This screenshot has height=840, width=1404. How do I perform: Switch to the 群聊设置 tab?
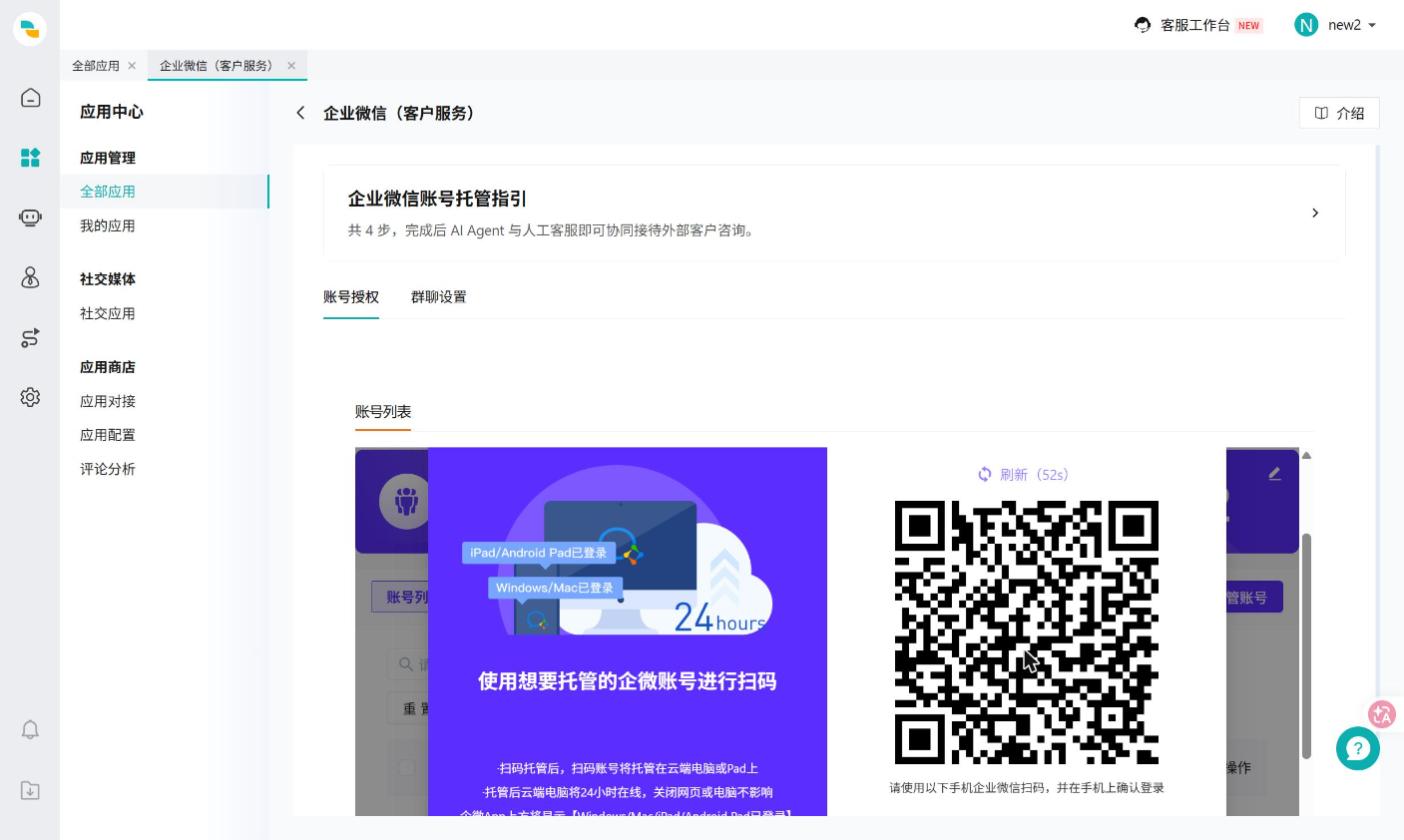click(438, 297)
